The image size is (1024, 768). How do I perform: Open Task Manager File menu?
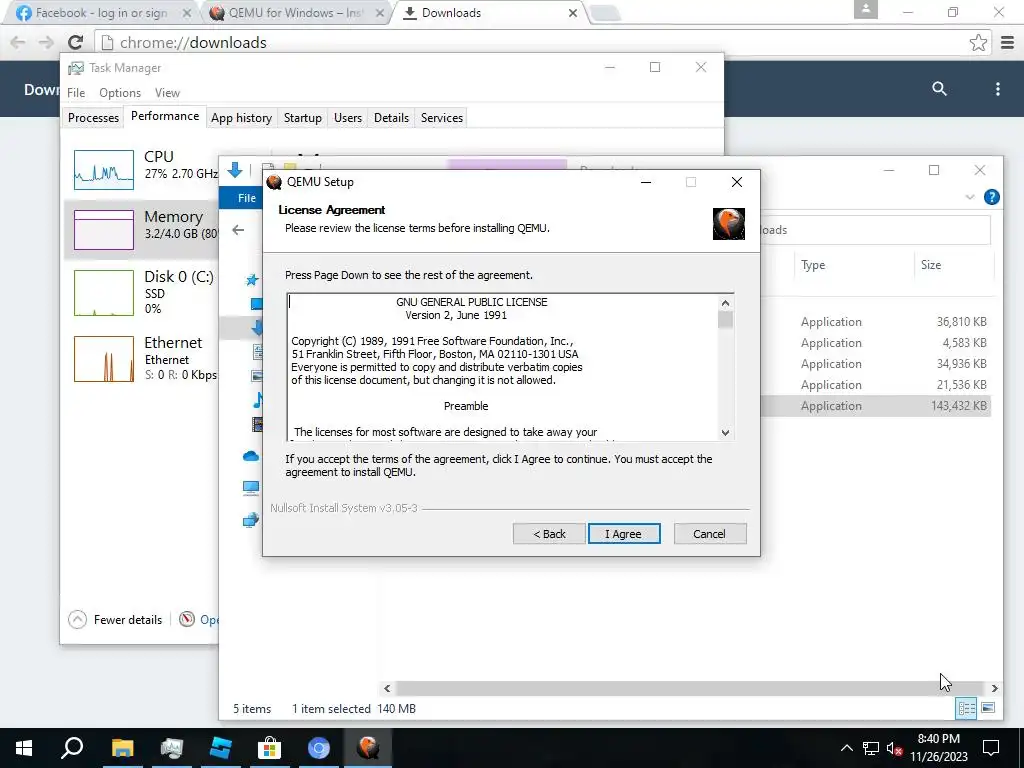pos(76,93)
